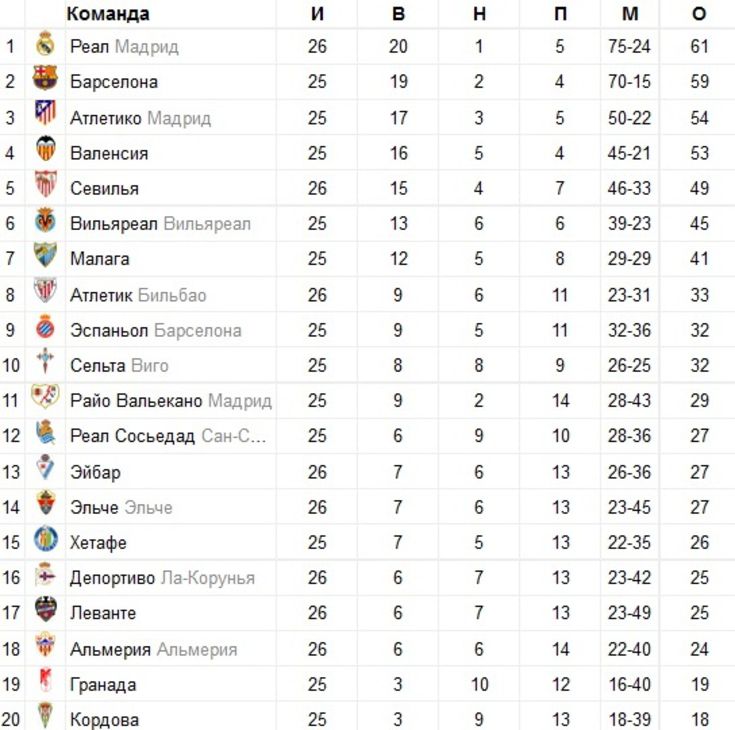Click the Levante dark crest icon

pyautogui.click(x=45, y=609)
